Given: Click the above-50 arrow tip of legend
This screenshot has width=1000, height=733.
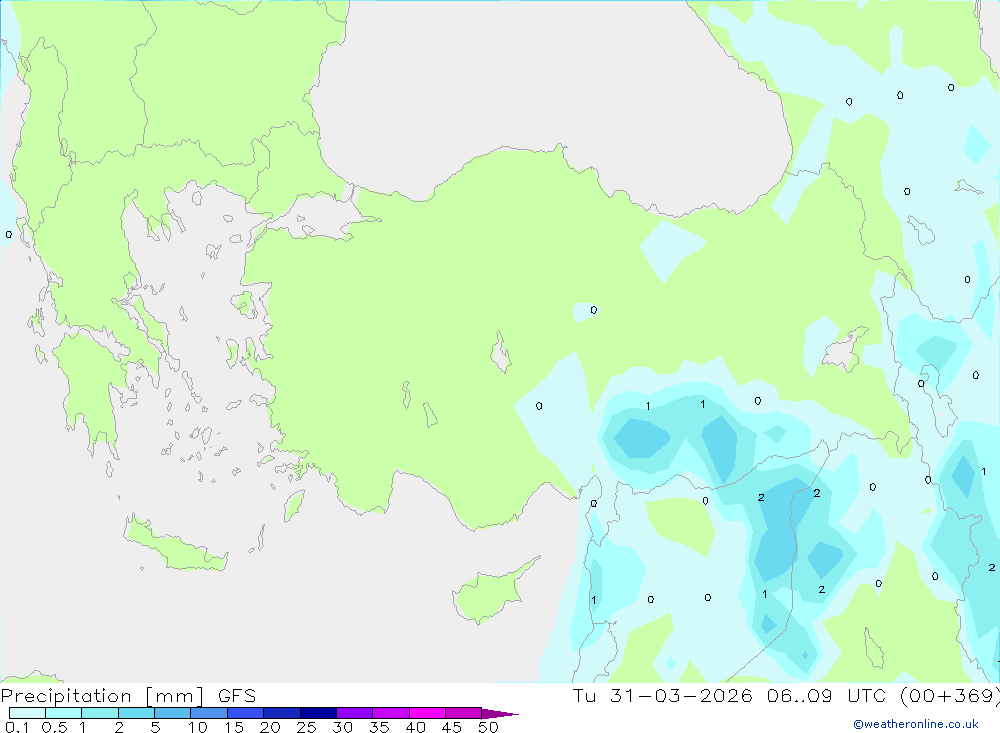Looking at the screenshot, I should [500, 714].
